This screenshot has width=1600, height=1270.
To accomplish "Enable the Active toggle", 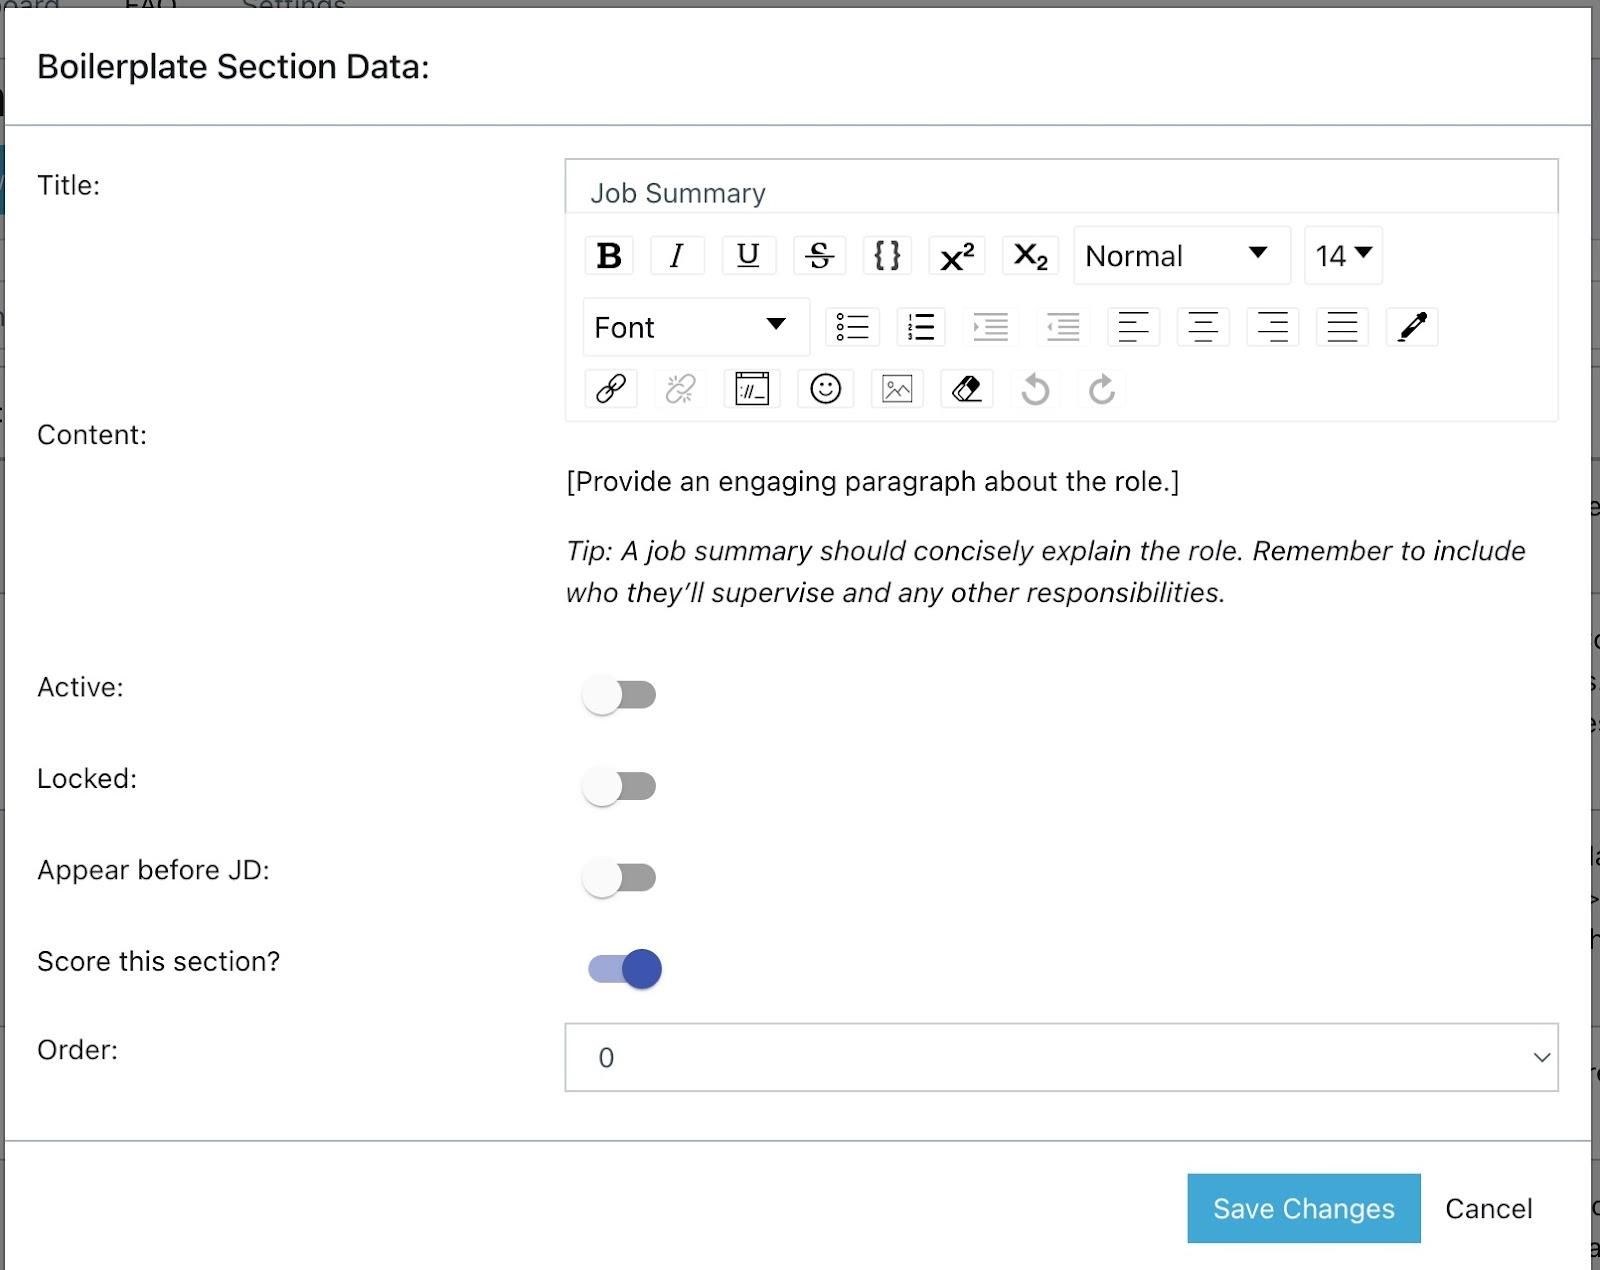I will point(619,695).
